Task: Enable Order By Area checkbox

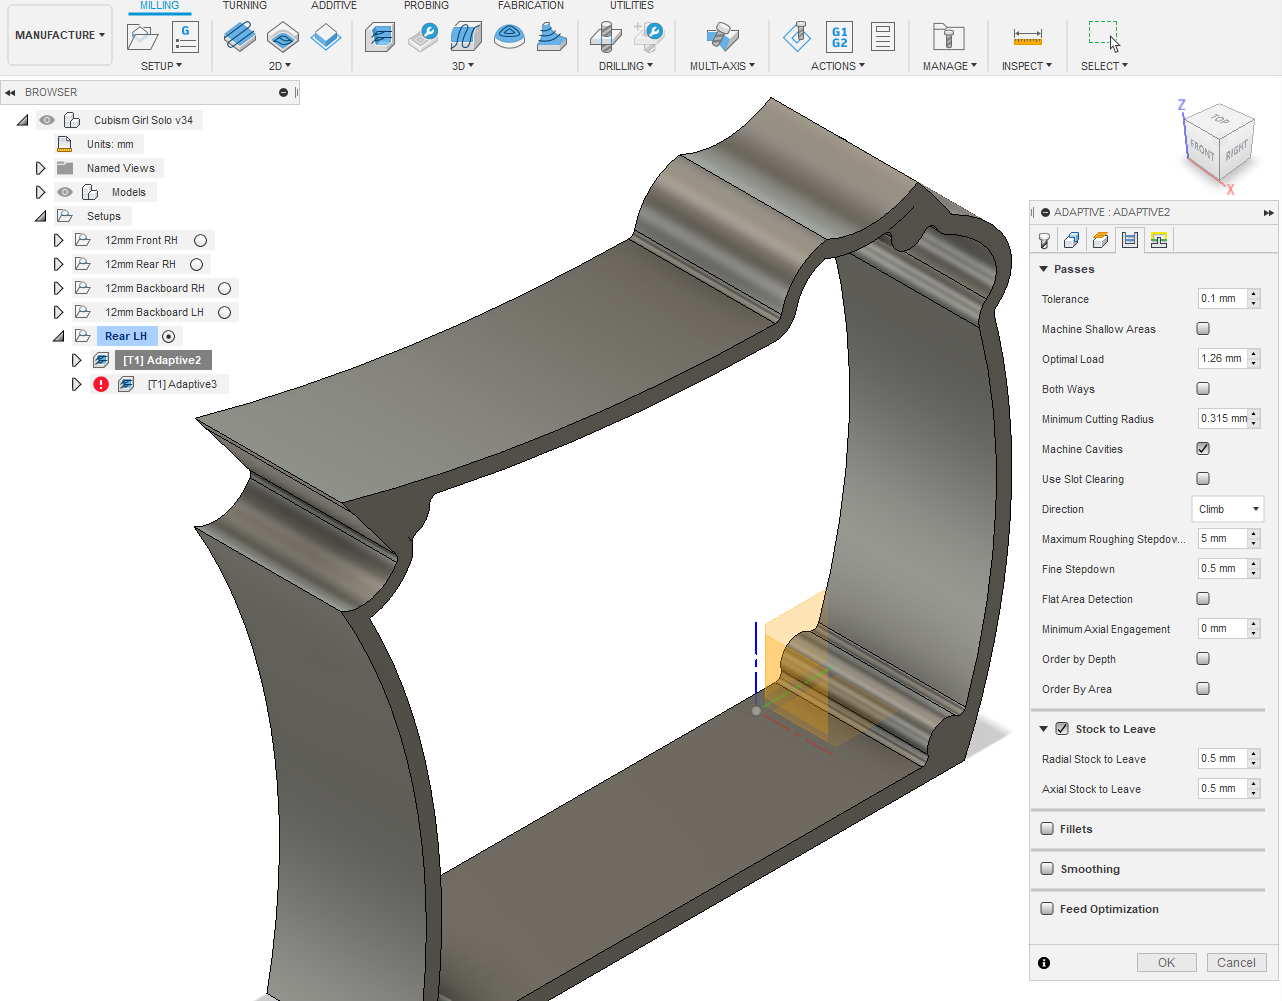Action: [x=1203, y=688]
